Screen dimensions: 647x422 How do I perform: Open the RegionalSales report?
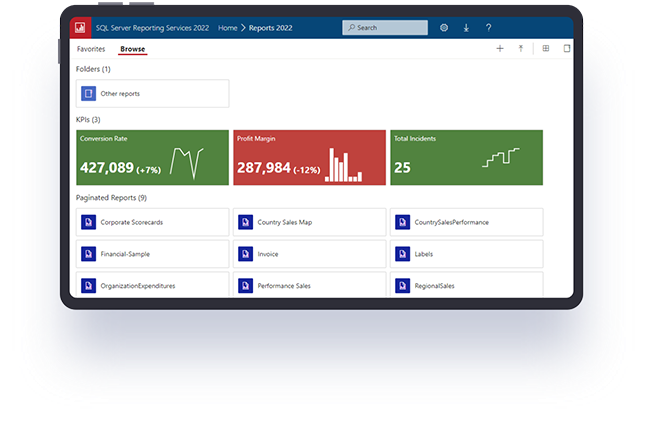click(467, 285)
